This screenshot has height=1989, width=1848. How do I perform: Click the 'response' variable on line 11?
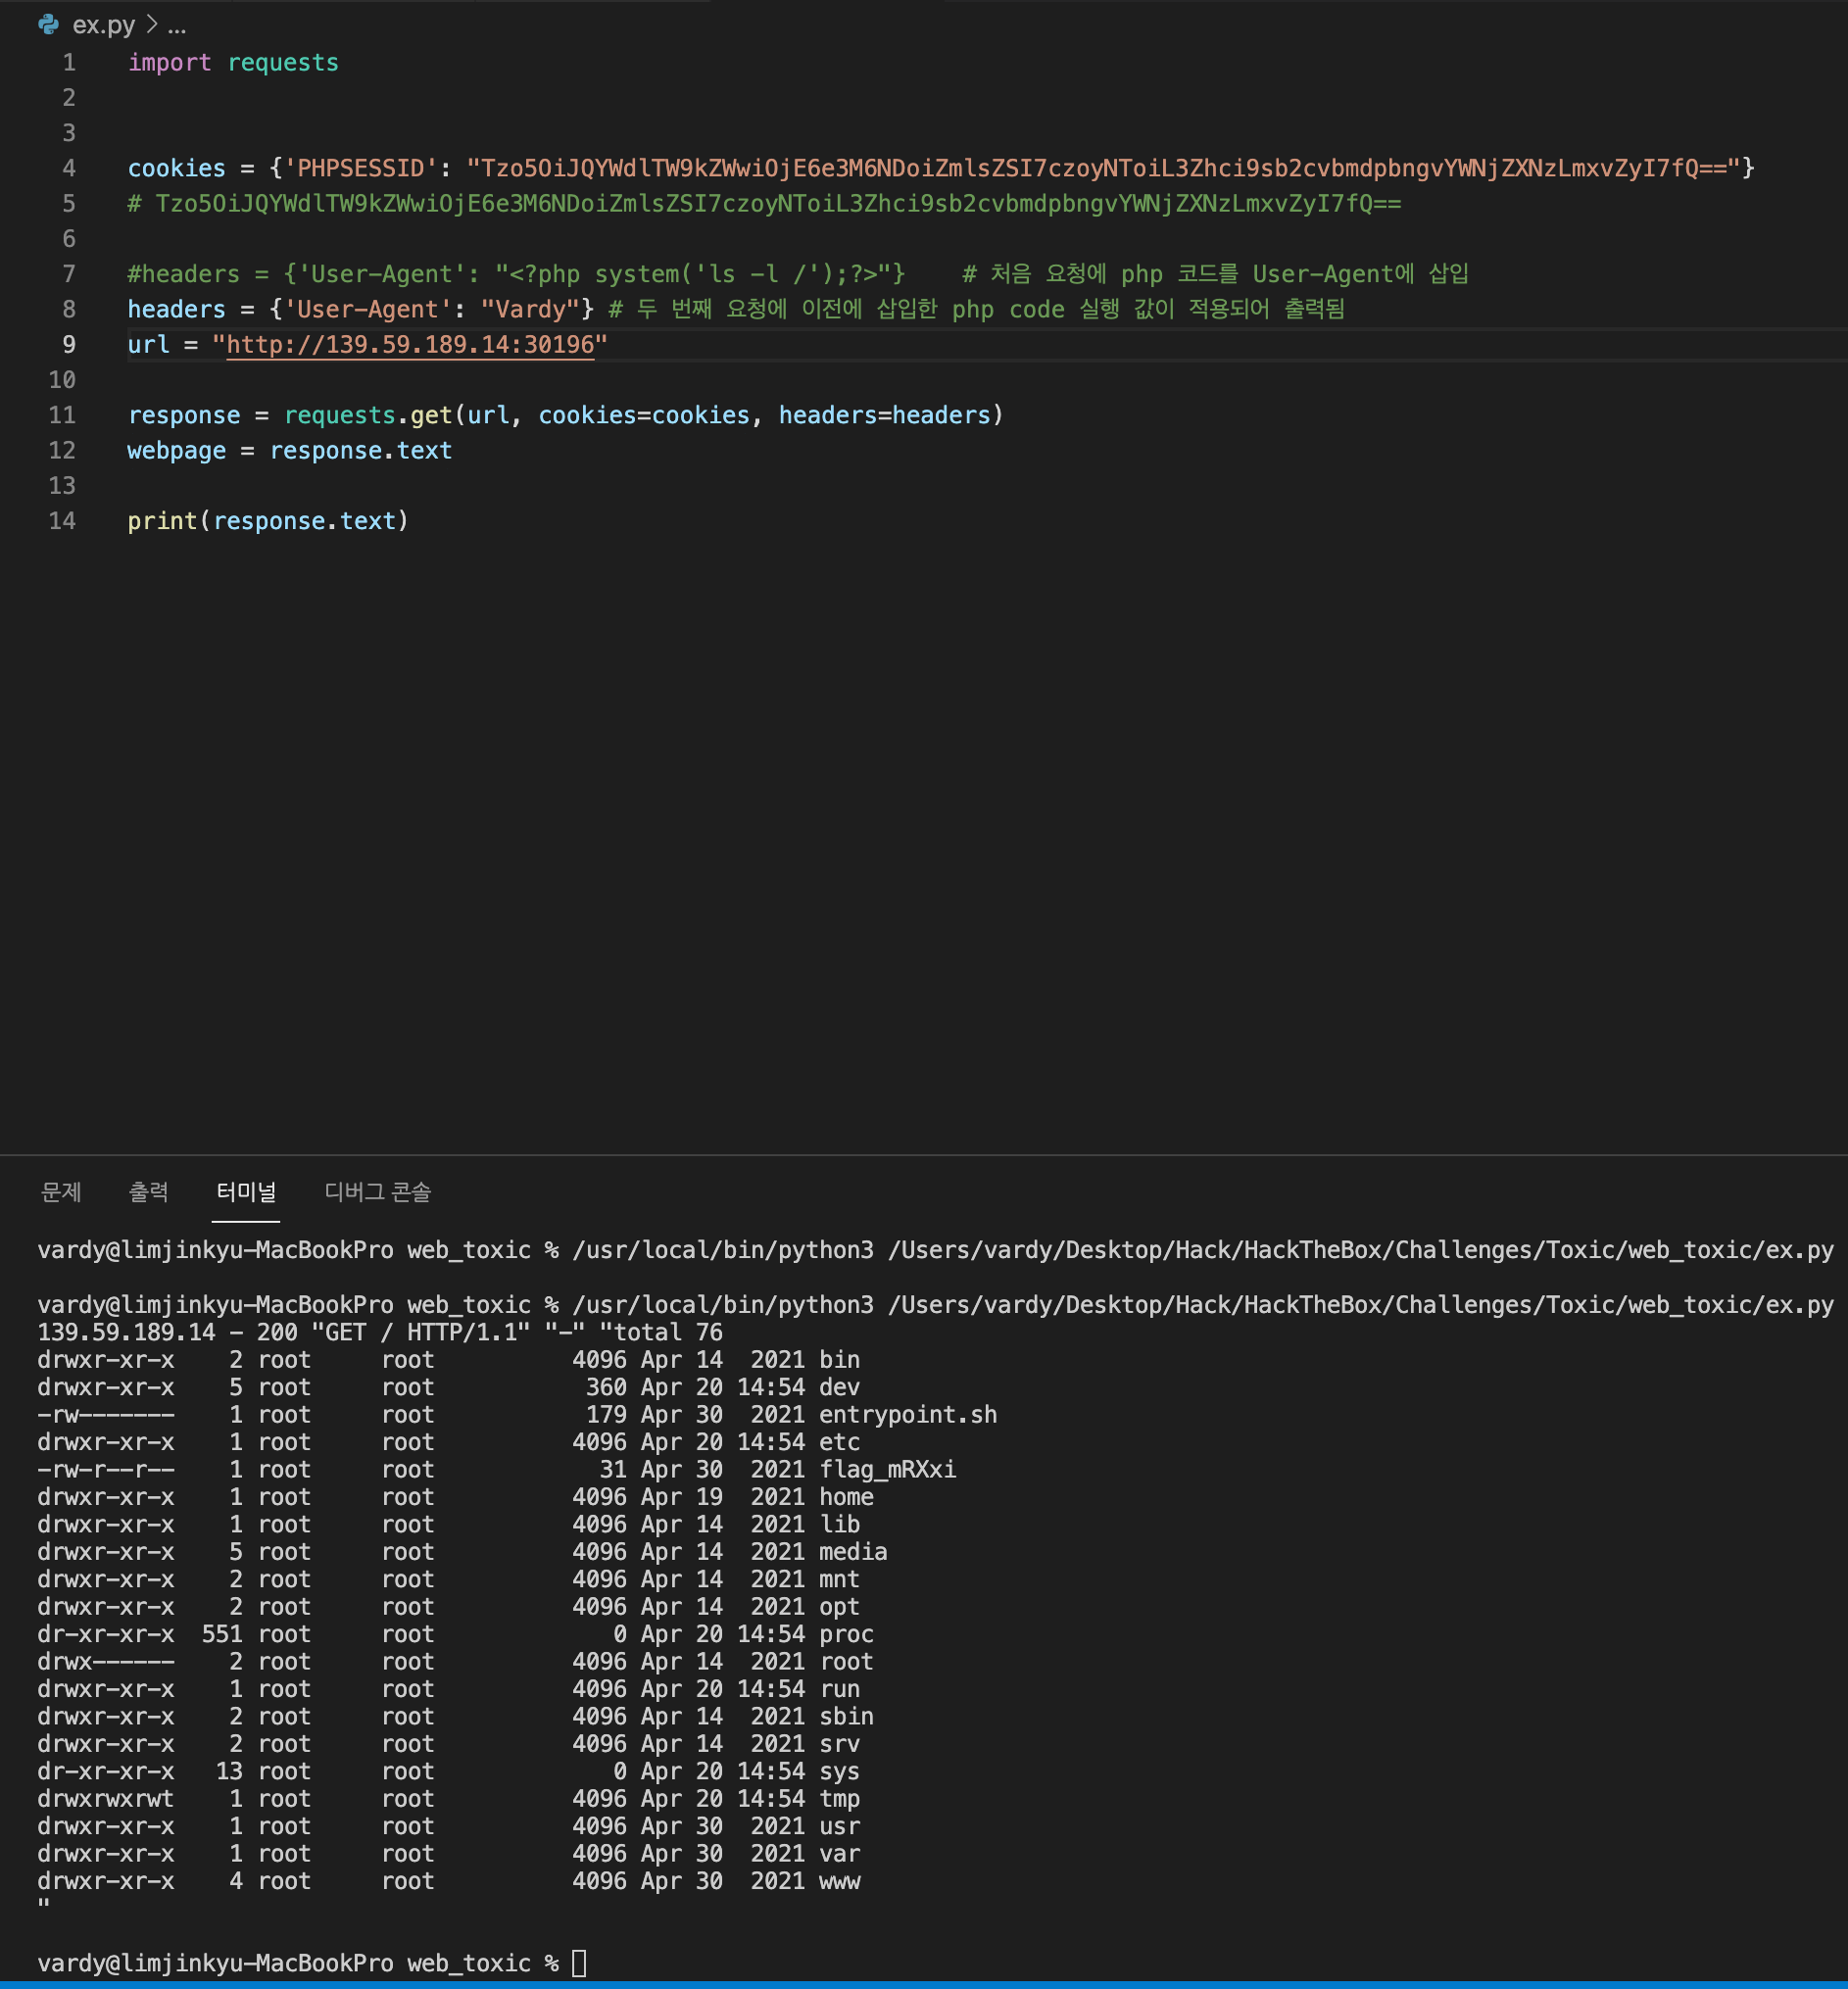184,415
